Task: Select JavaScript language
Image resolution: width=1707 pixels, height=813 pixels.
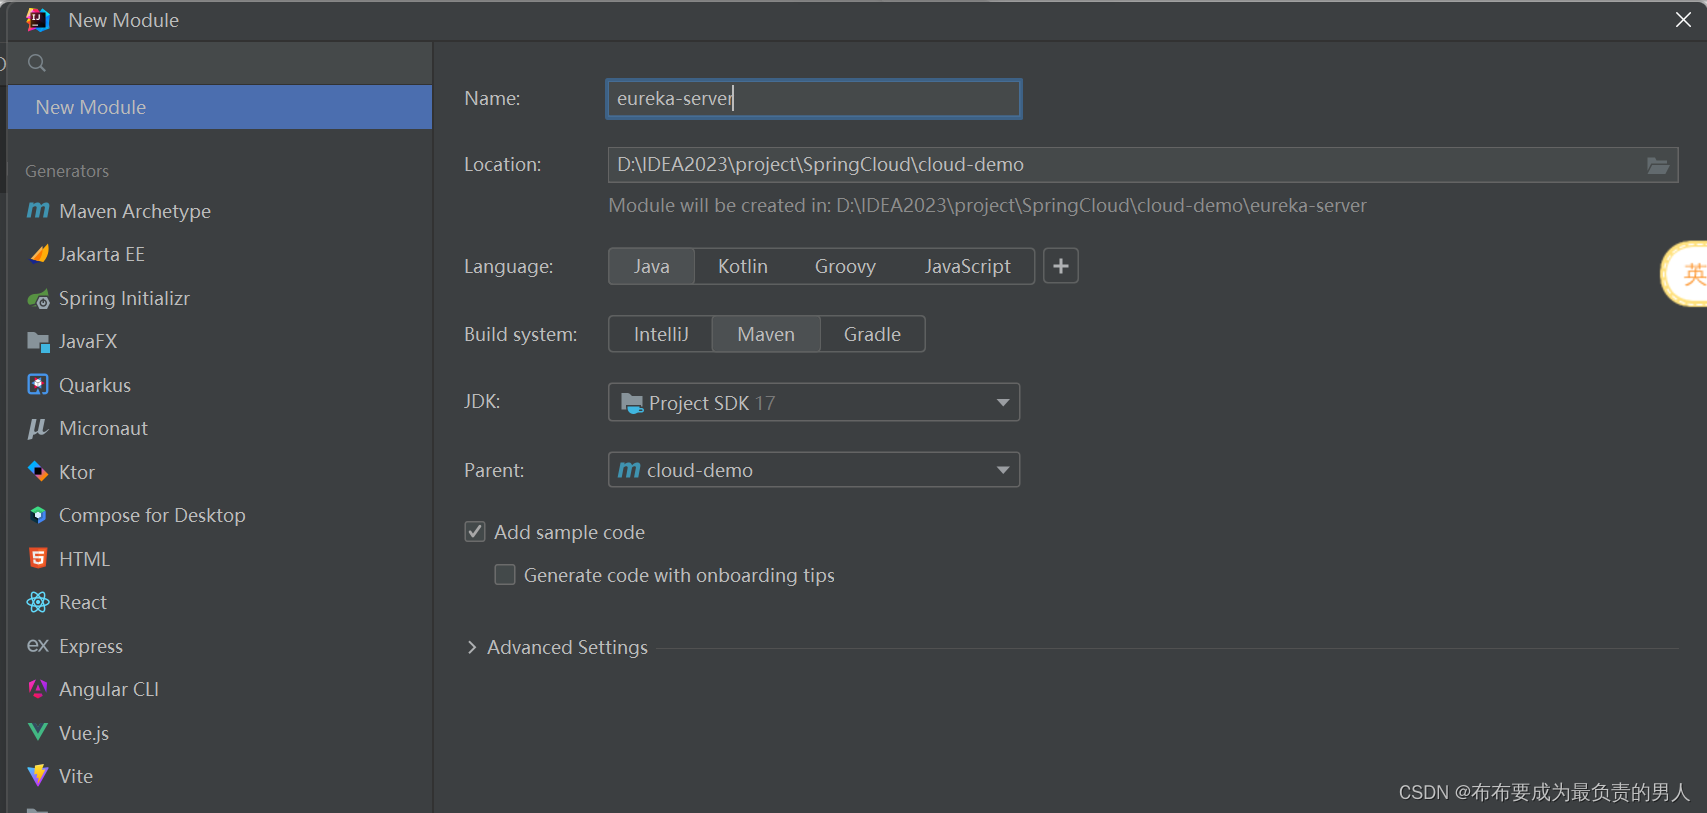Action: [967, 266]
